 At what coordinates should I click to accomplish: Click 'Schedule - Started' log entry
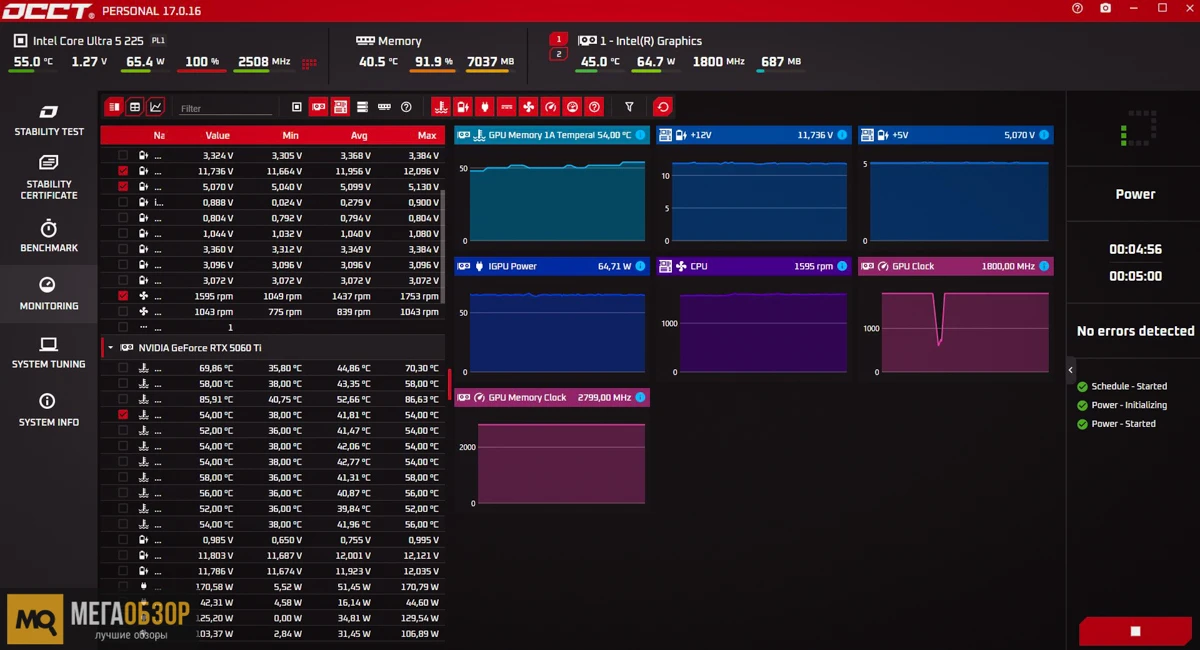[1129, 386]
